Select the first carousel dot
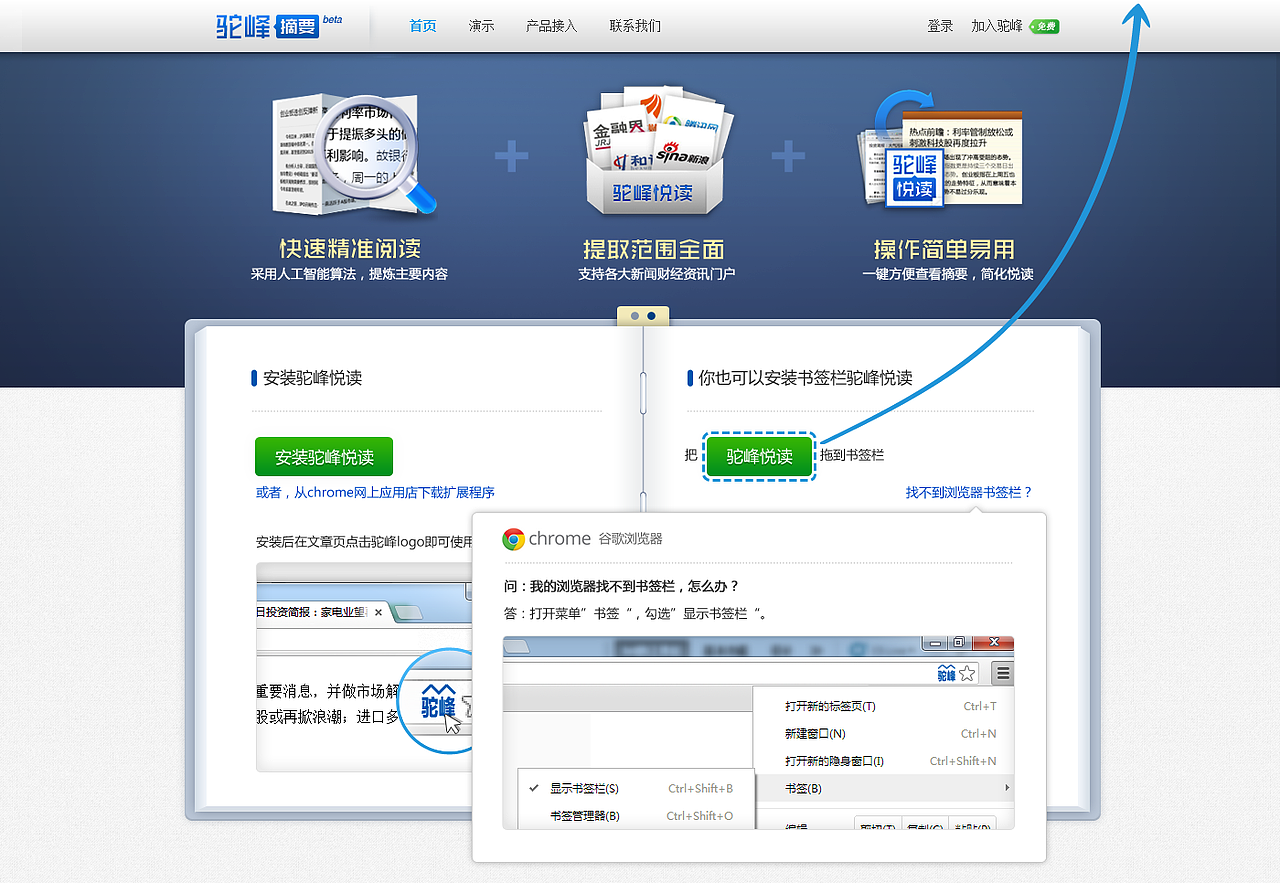 pyautogui.click(x=635, y=316)
